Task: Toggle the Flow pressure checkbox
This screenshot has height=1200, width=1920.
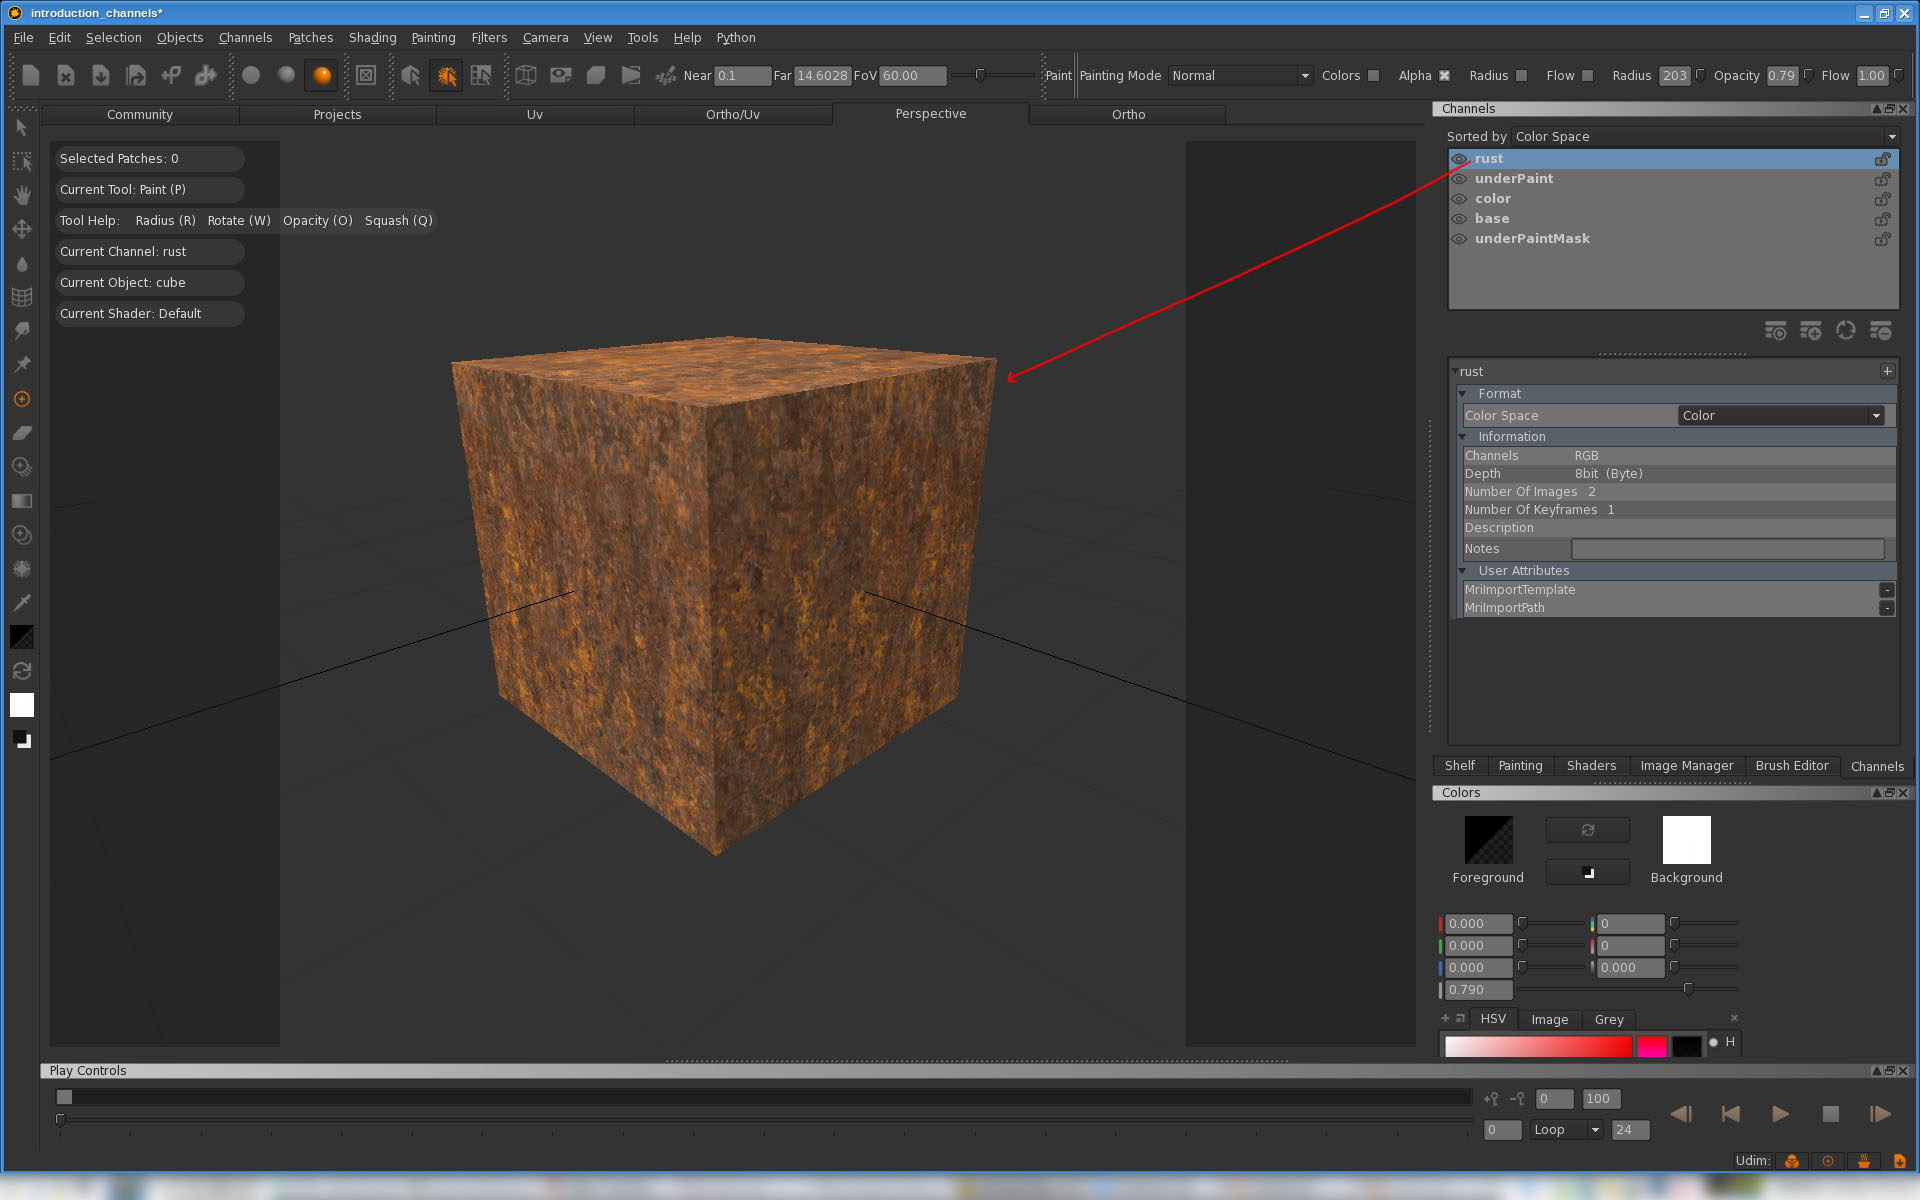Action: tap(1588, 76)
